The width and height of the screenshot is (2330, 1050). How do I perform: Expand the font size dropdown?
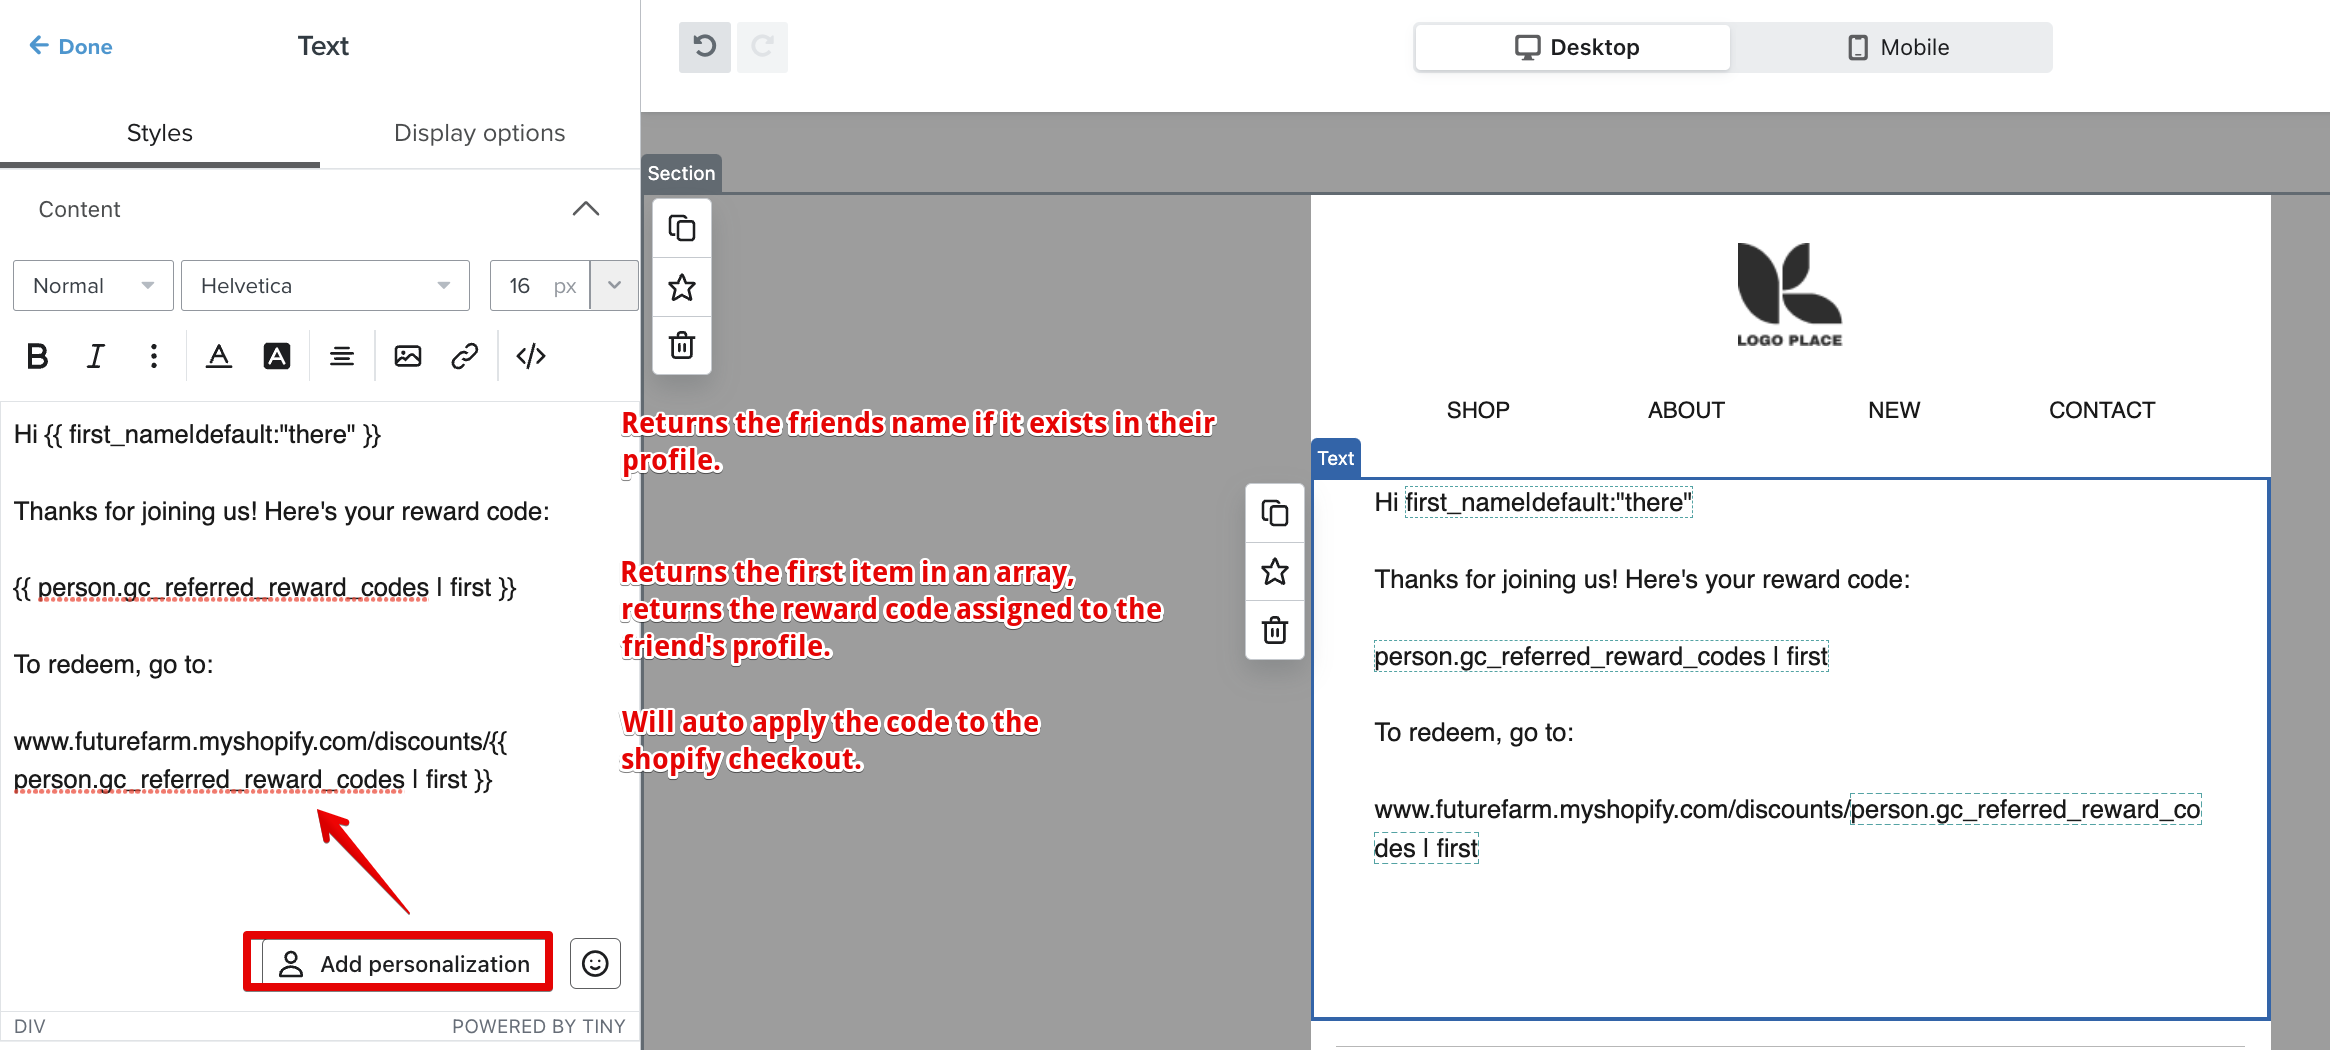(x=613, y=285)
